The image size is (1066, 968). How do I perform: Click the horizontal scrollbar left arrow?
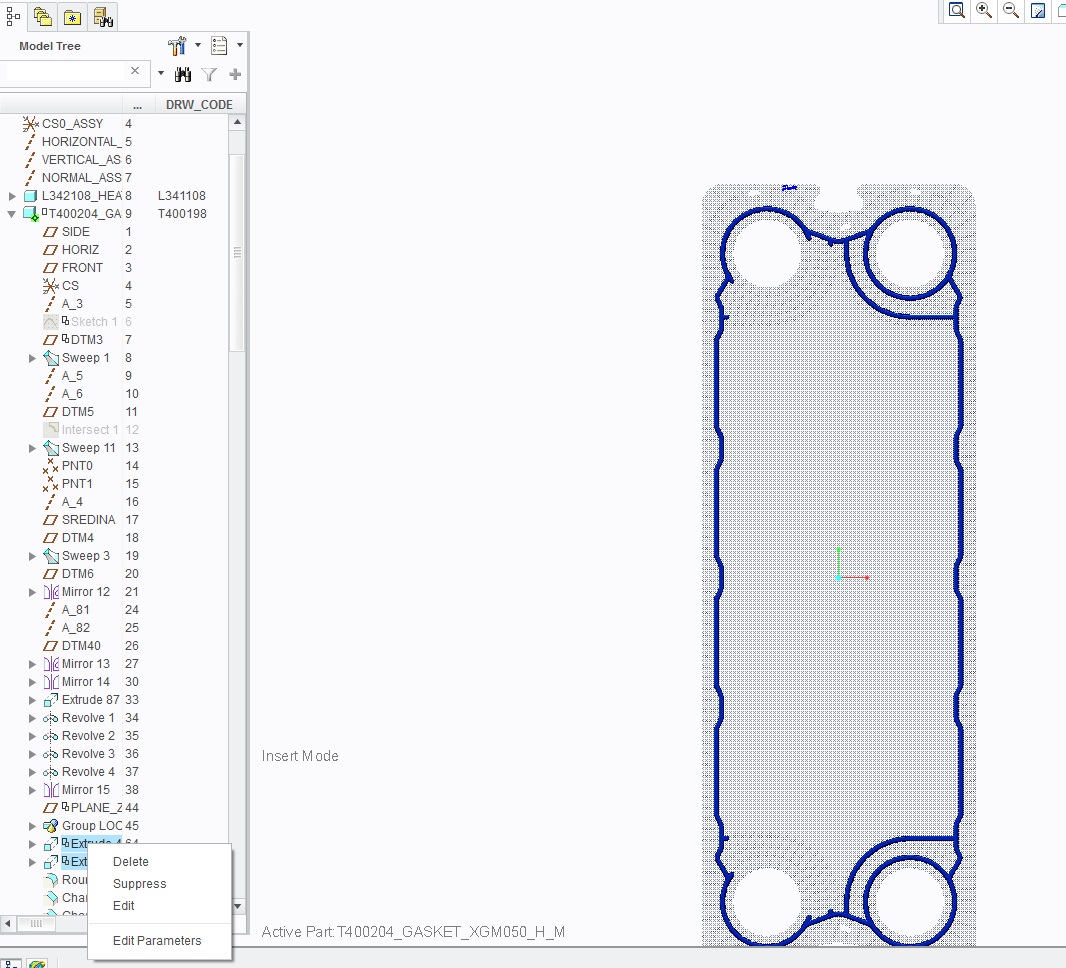(7, 923)
